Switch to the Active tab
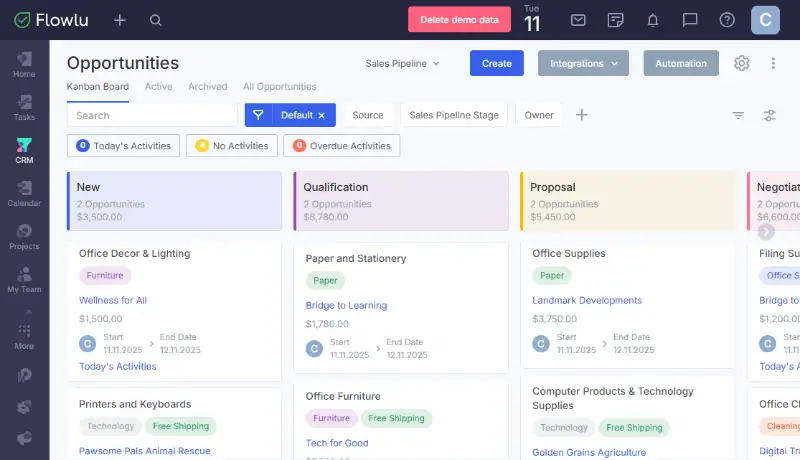Viewport: 800px width, 460px height. [158, 87]
